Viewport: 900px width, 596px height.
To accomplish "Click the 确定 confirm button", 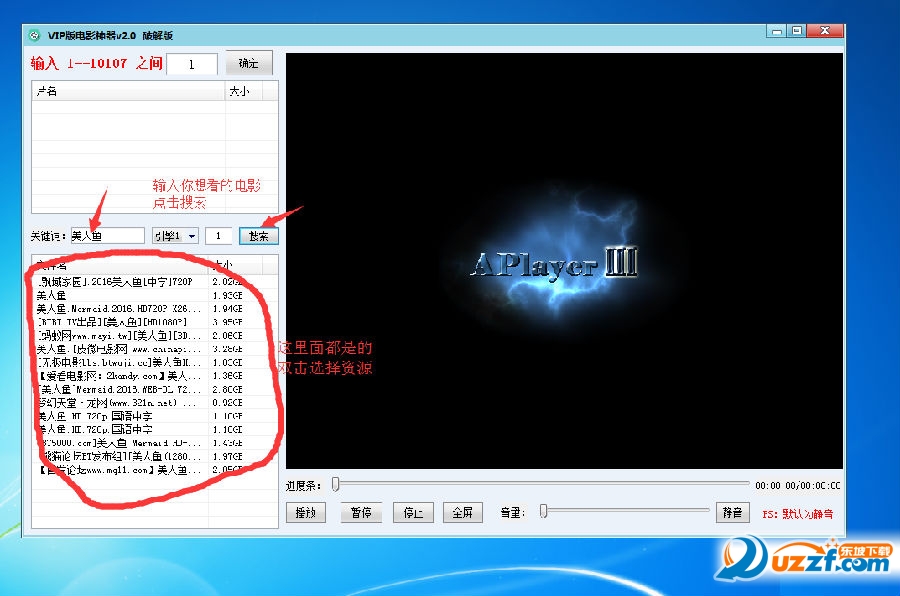I will coord(249,63).
